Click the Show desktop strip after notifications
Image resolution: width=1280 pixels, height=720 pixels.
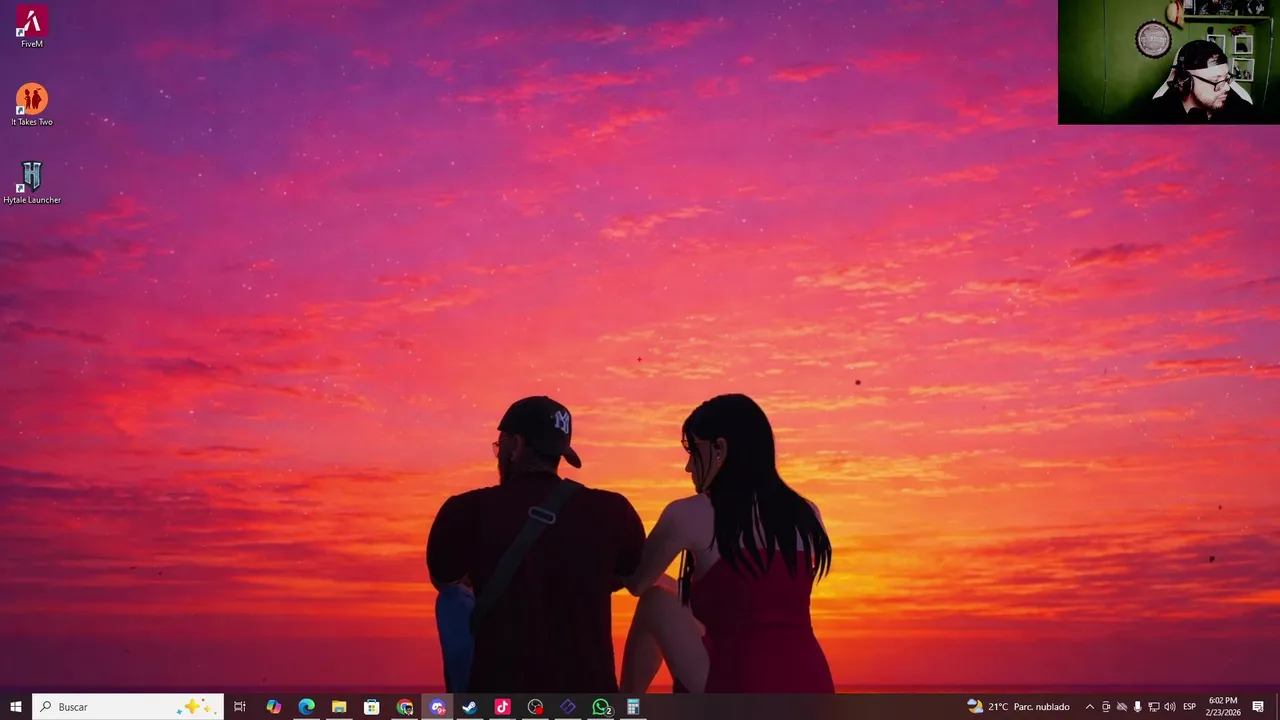point(1277,707)
